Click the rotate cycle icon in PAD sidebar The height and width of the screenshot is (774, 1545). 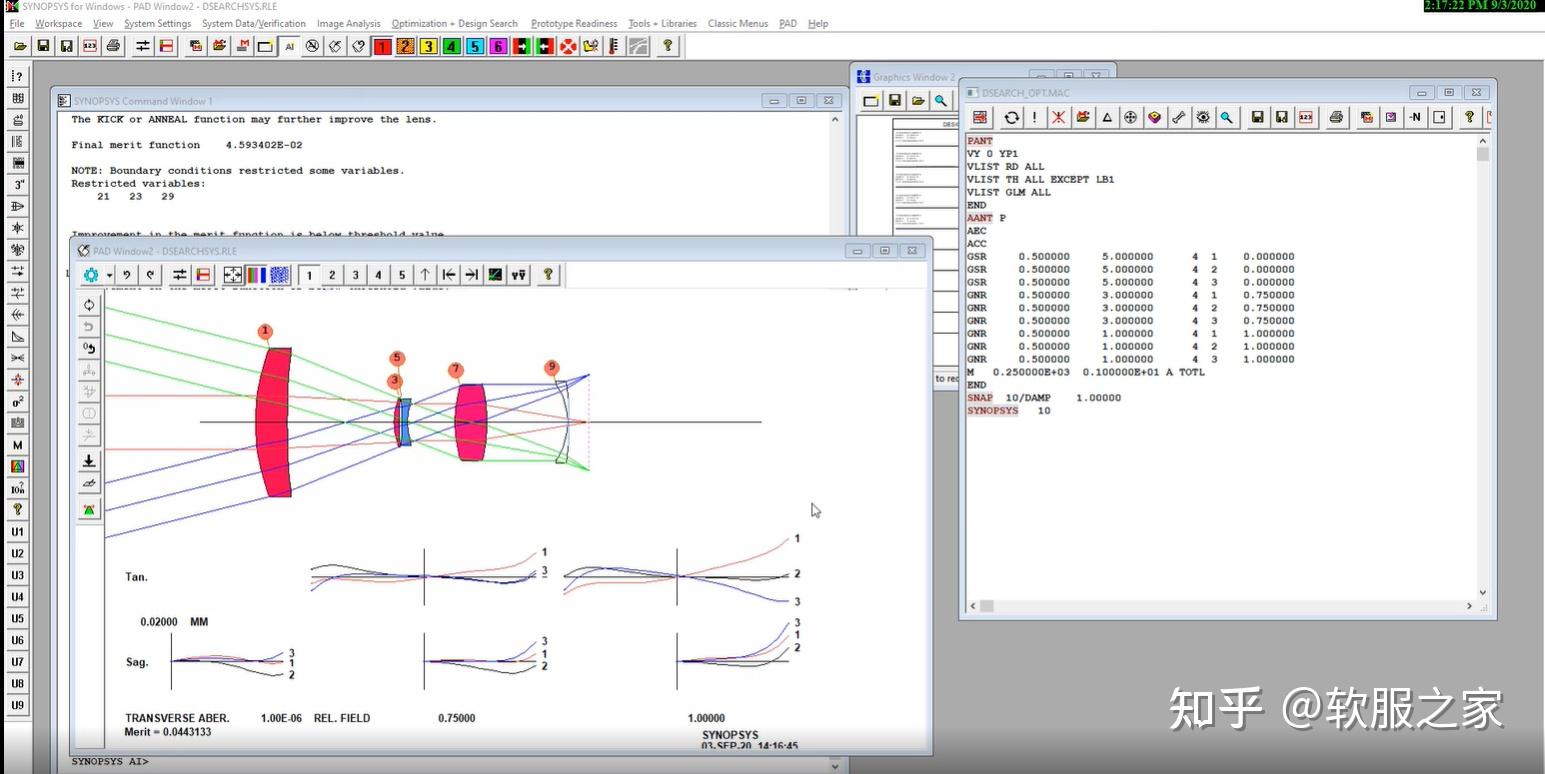(x=89, y=305)
